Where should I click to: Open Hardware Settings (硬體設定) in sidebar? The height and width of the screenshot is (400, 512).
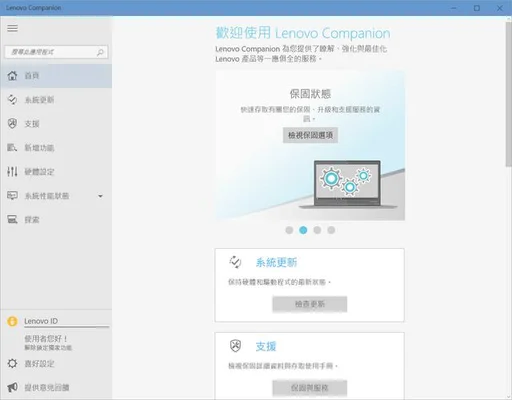[x=56, y=172]
